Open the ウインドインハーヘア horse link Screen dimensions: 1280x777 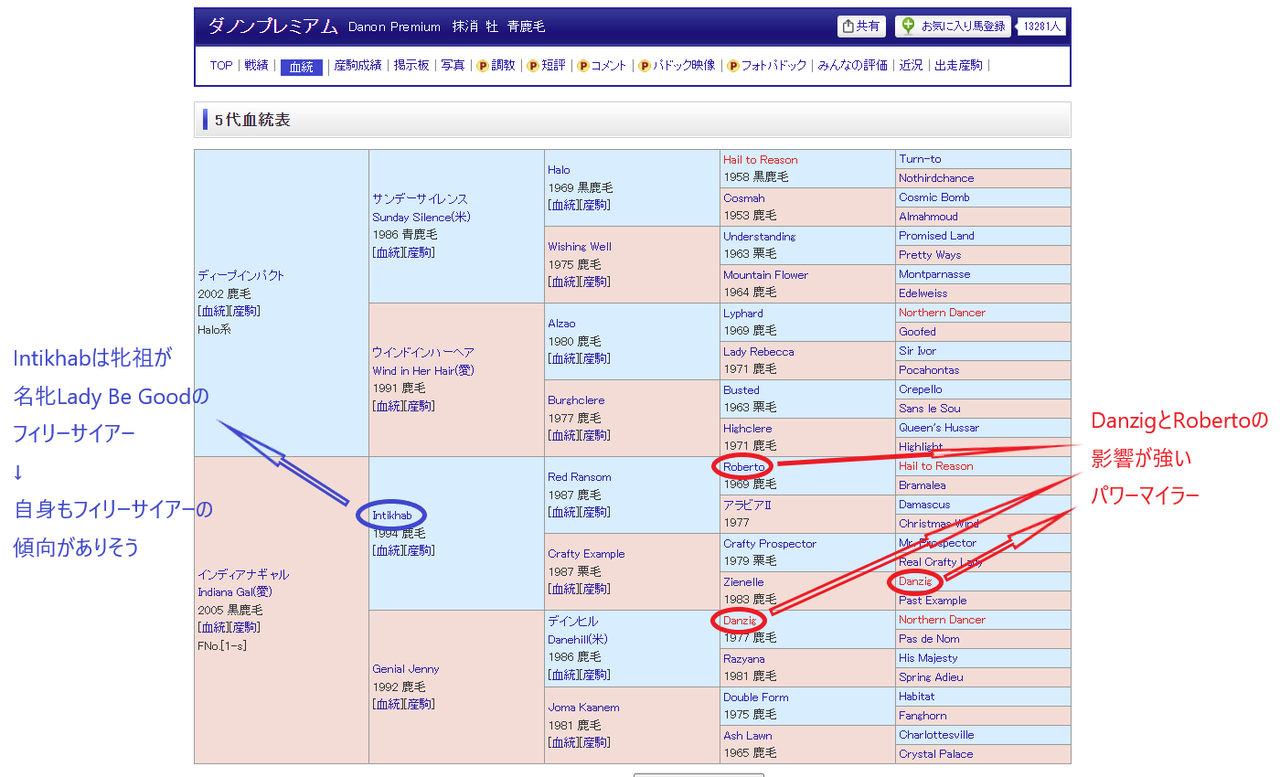pyautogui.click(x=423, y=353)
